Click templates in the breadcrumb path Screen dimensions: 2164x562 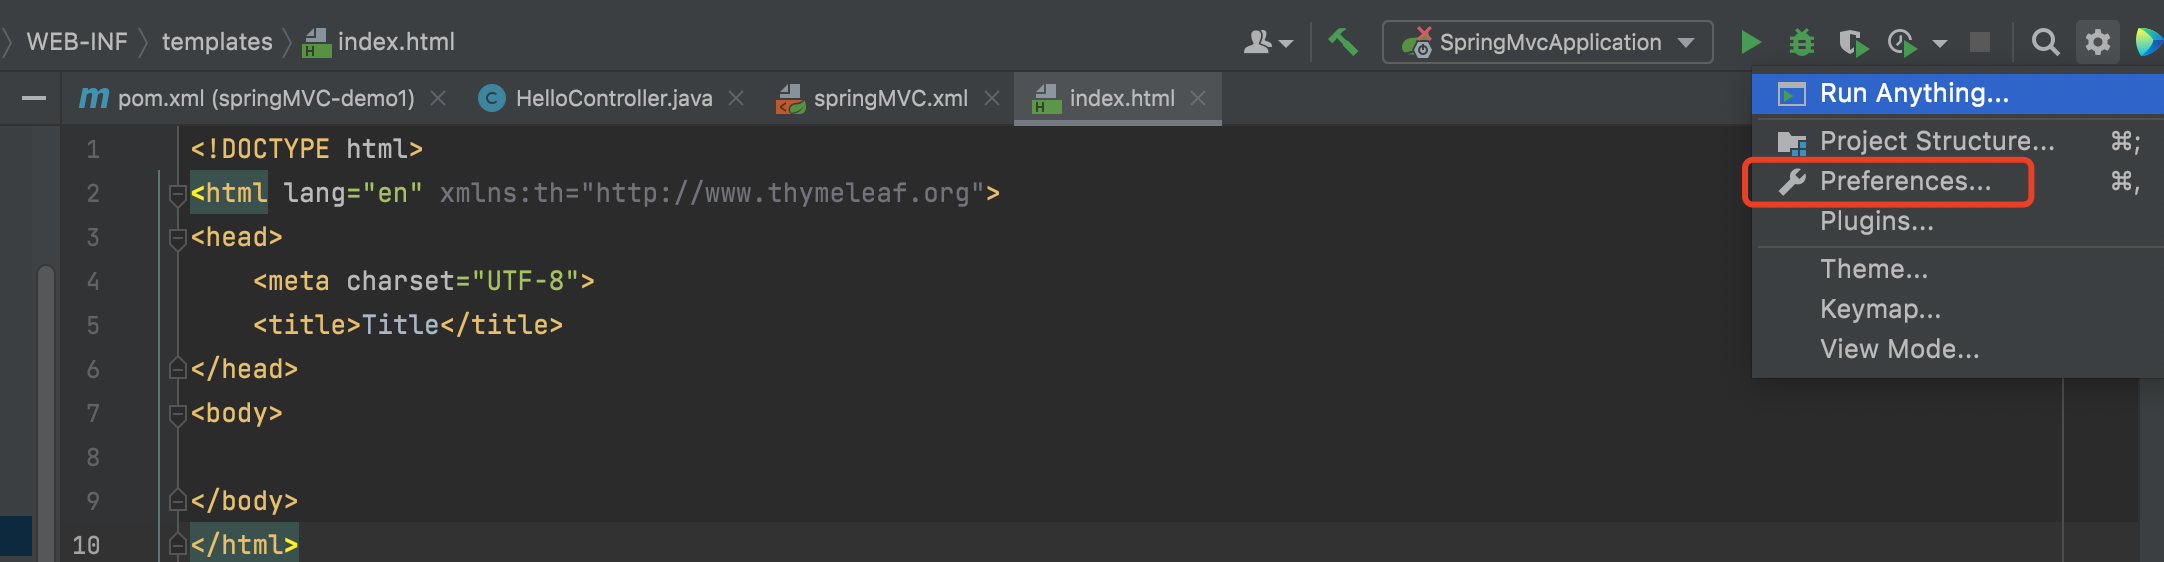click(217, 42)
